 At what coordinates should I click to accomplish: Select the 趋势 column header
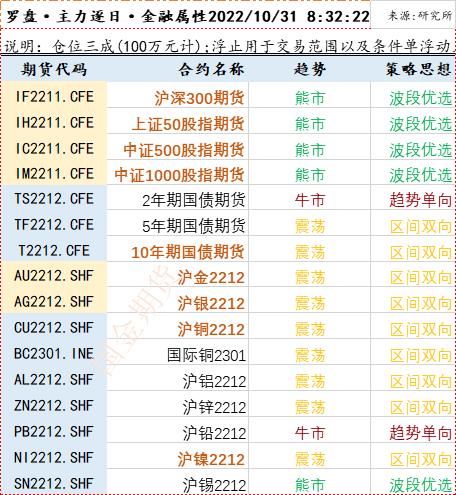(x=310, y=69)
